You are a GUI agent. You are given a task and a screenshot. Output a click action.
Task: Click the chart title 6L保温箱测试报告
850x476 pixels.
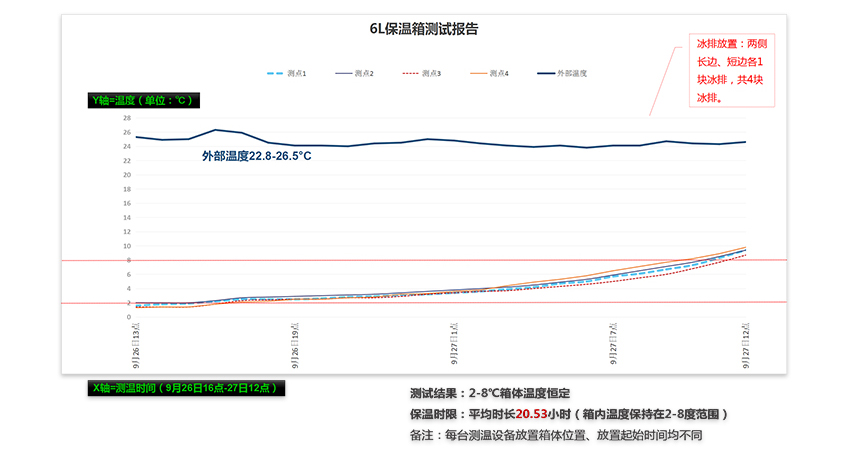point(423,29)
